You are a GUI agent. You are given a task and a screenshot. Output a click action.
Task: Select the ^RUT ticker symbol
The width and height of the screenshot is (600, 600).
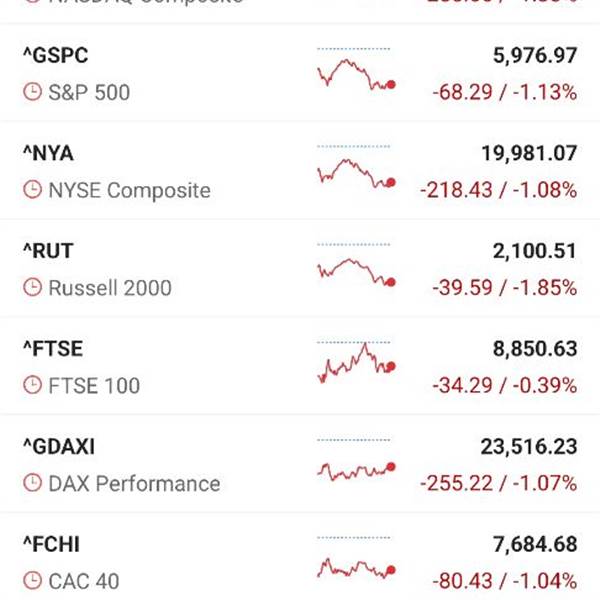coord(48,251)
